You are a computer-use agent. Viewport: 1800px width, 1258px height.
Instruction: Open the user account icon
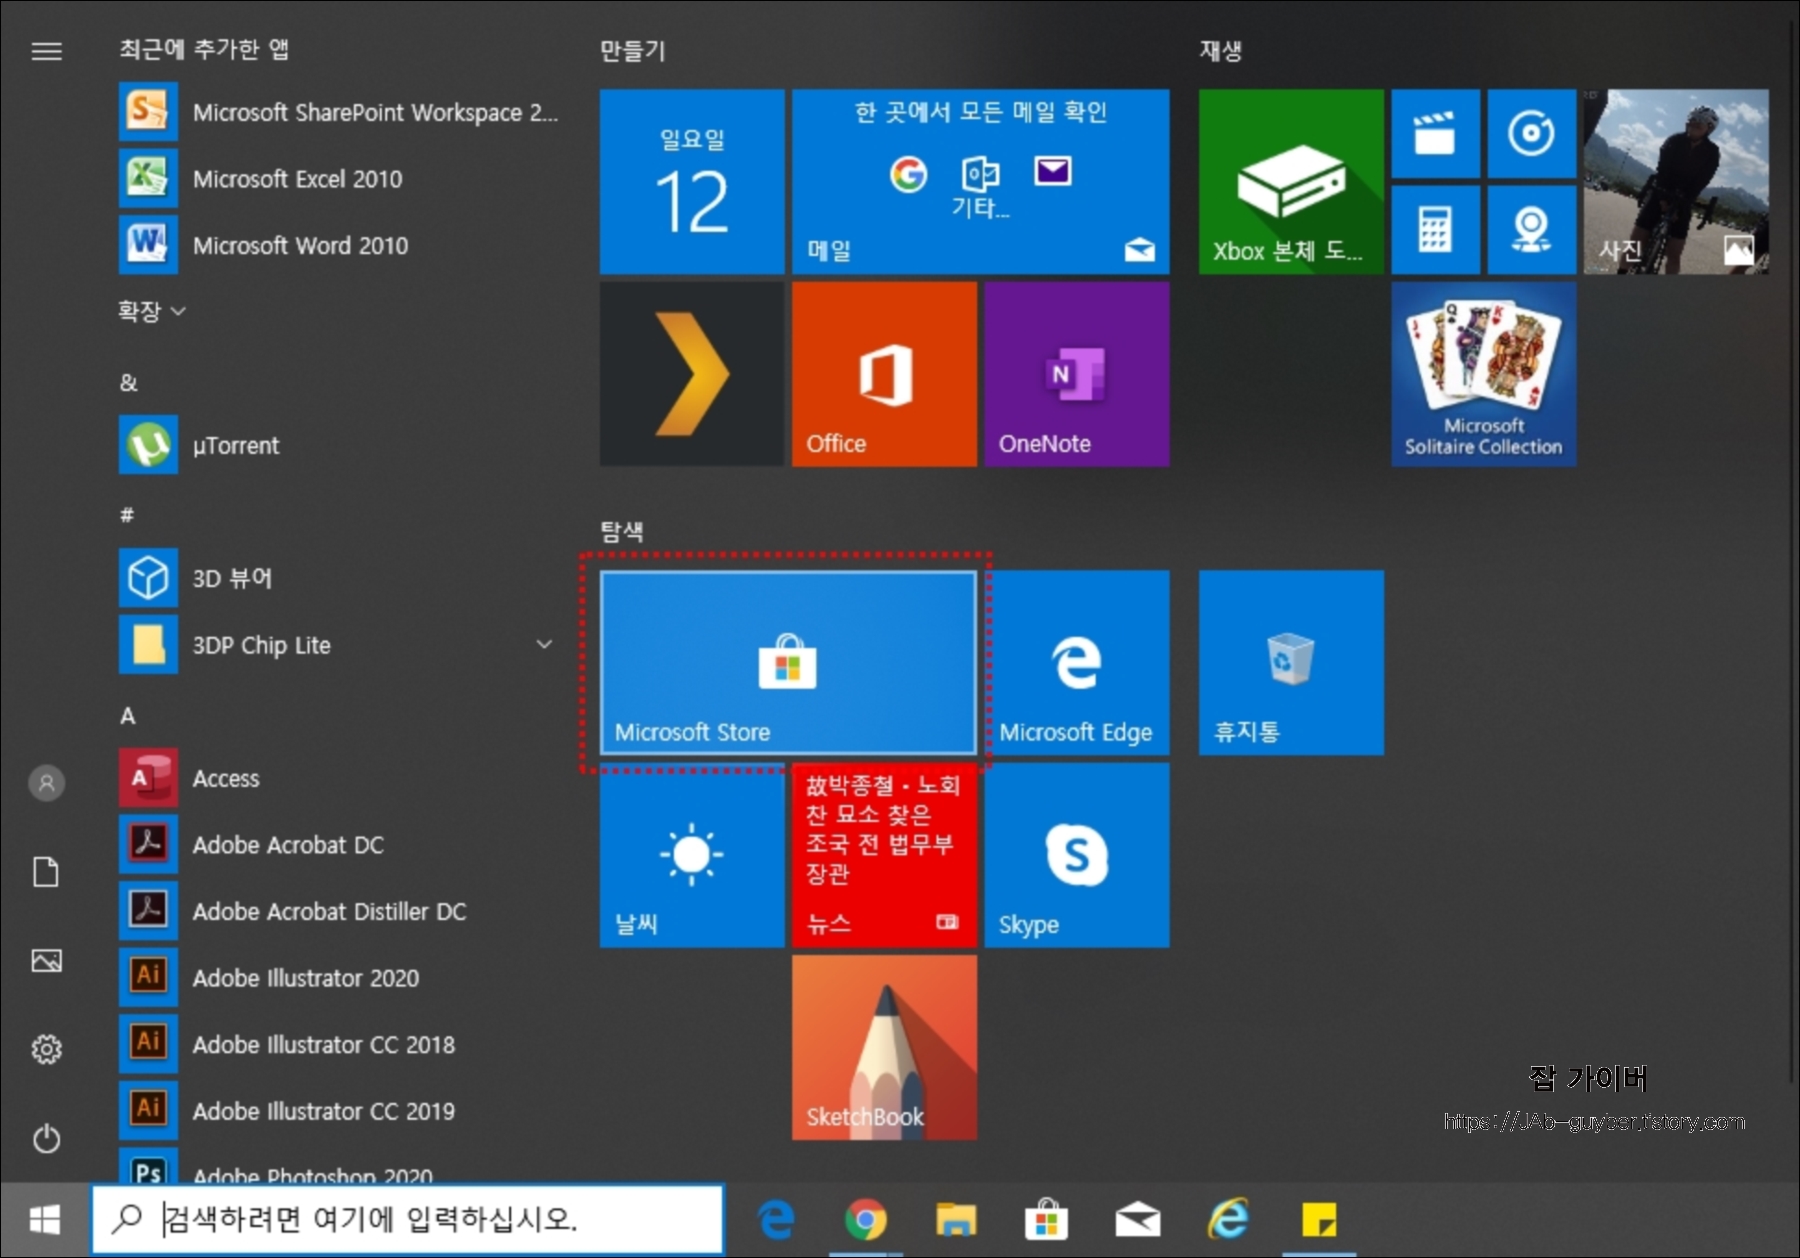pos(46,783)
